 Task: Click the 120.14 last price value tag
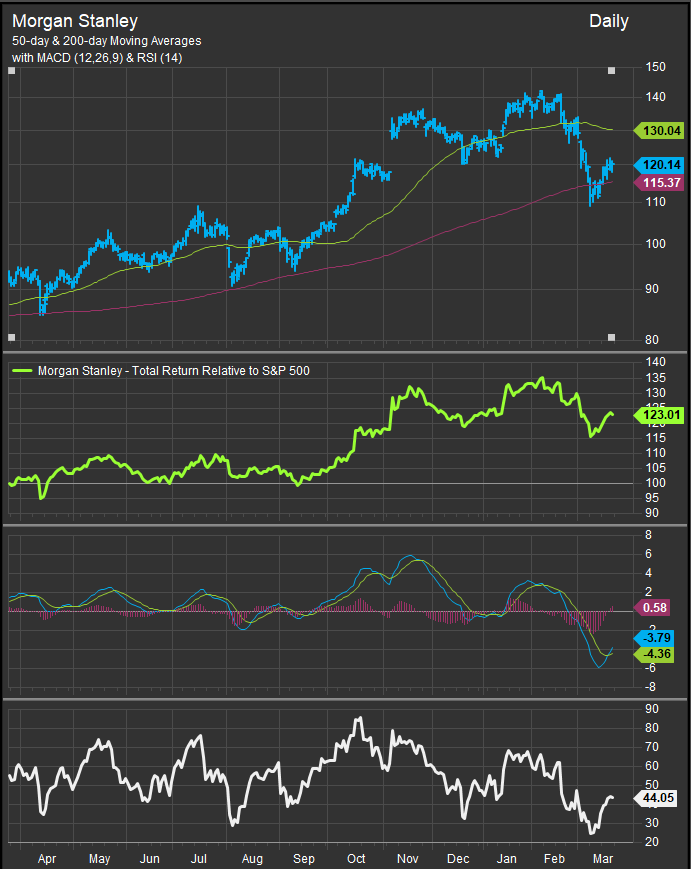(659, 165)
